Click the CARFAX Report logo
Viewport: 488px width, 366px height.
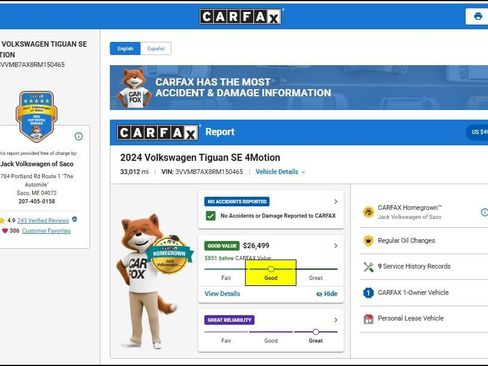coord(157,133)
